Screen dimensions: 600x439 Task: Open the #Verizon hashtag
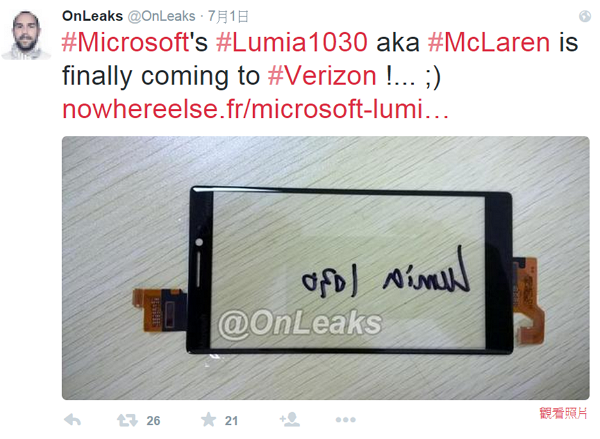(x=322, y=75)
